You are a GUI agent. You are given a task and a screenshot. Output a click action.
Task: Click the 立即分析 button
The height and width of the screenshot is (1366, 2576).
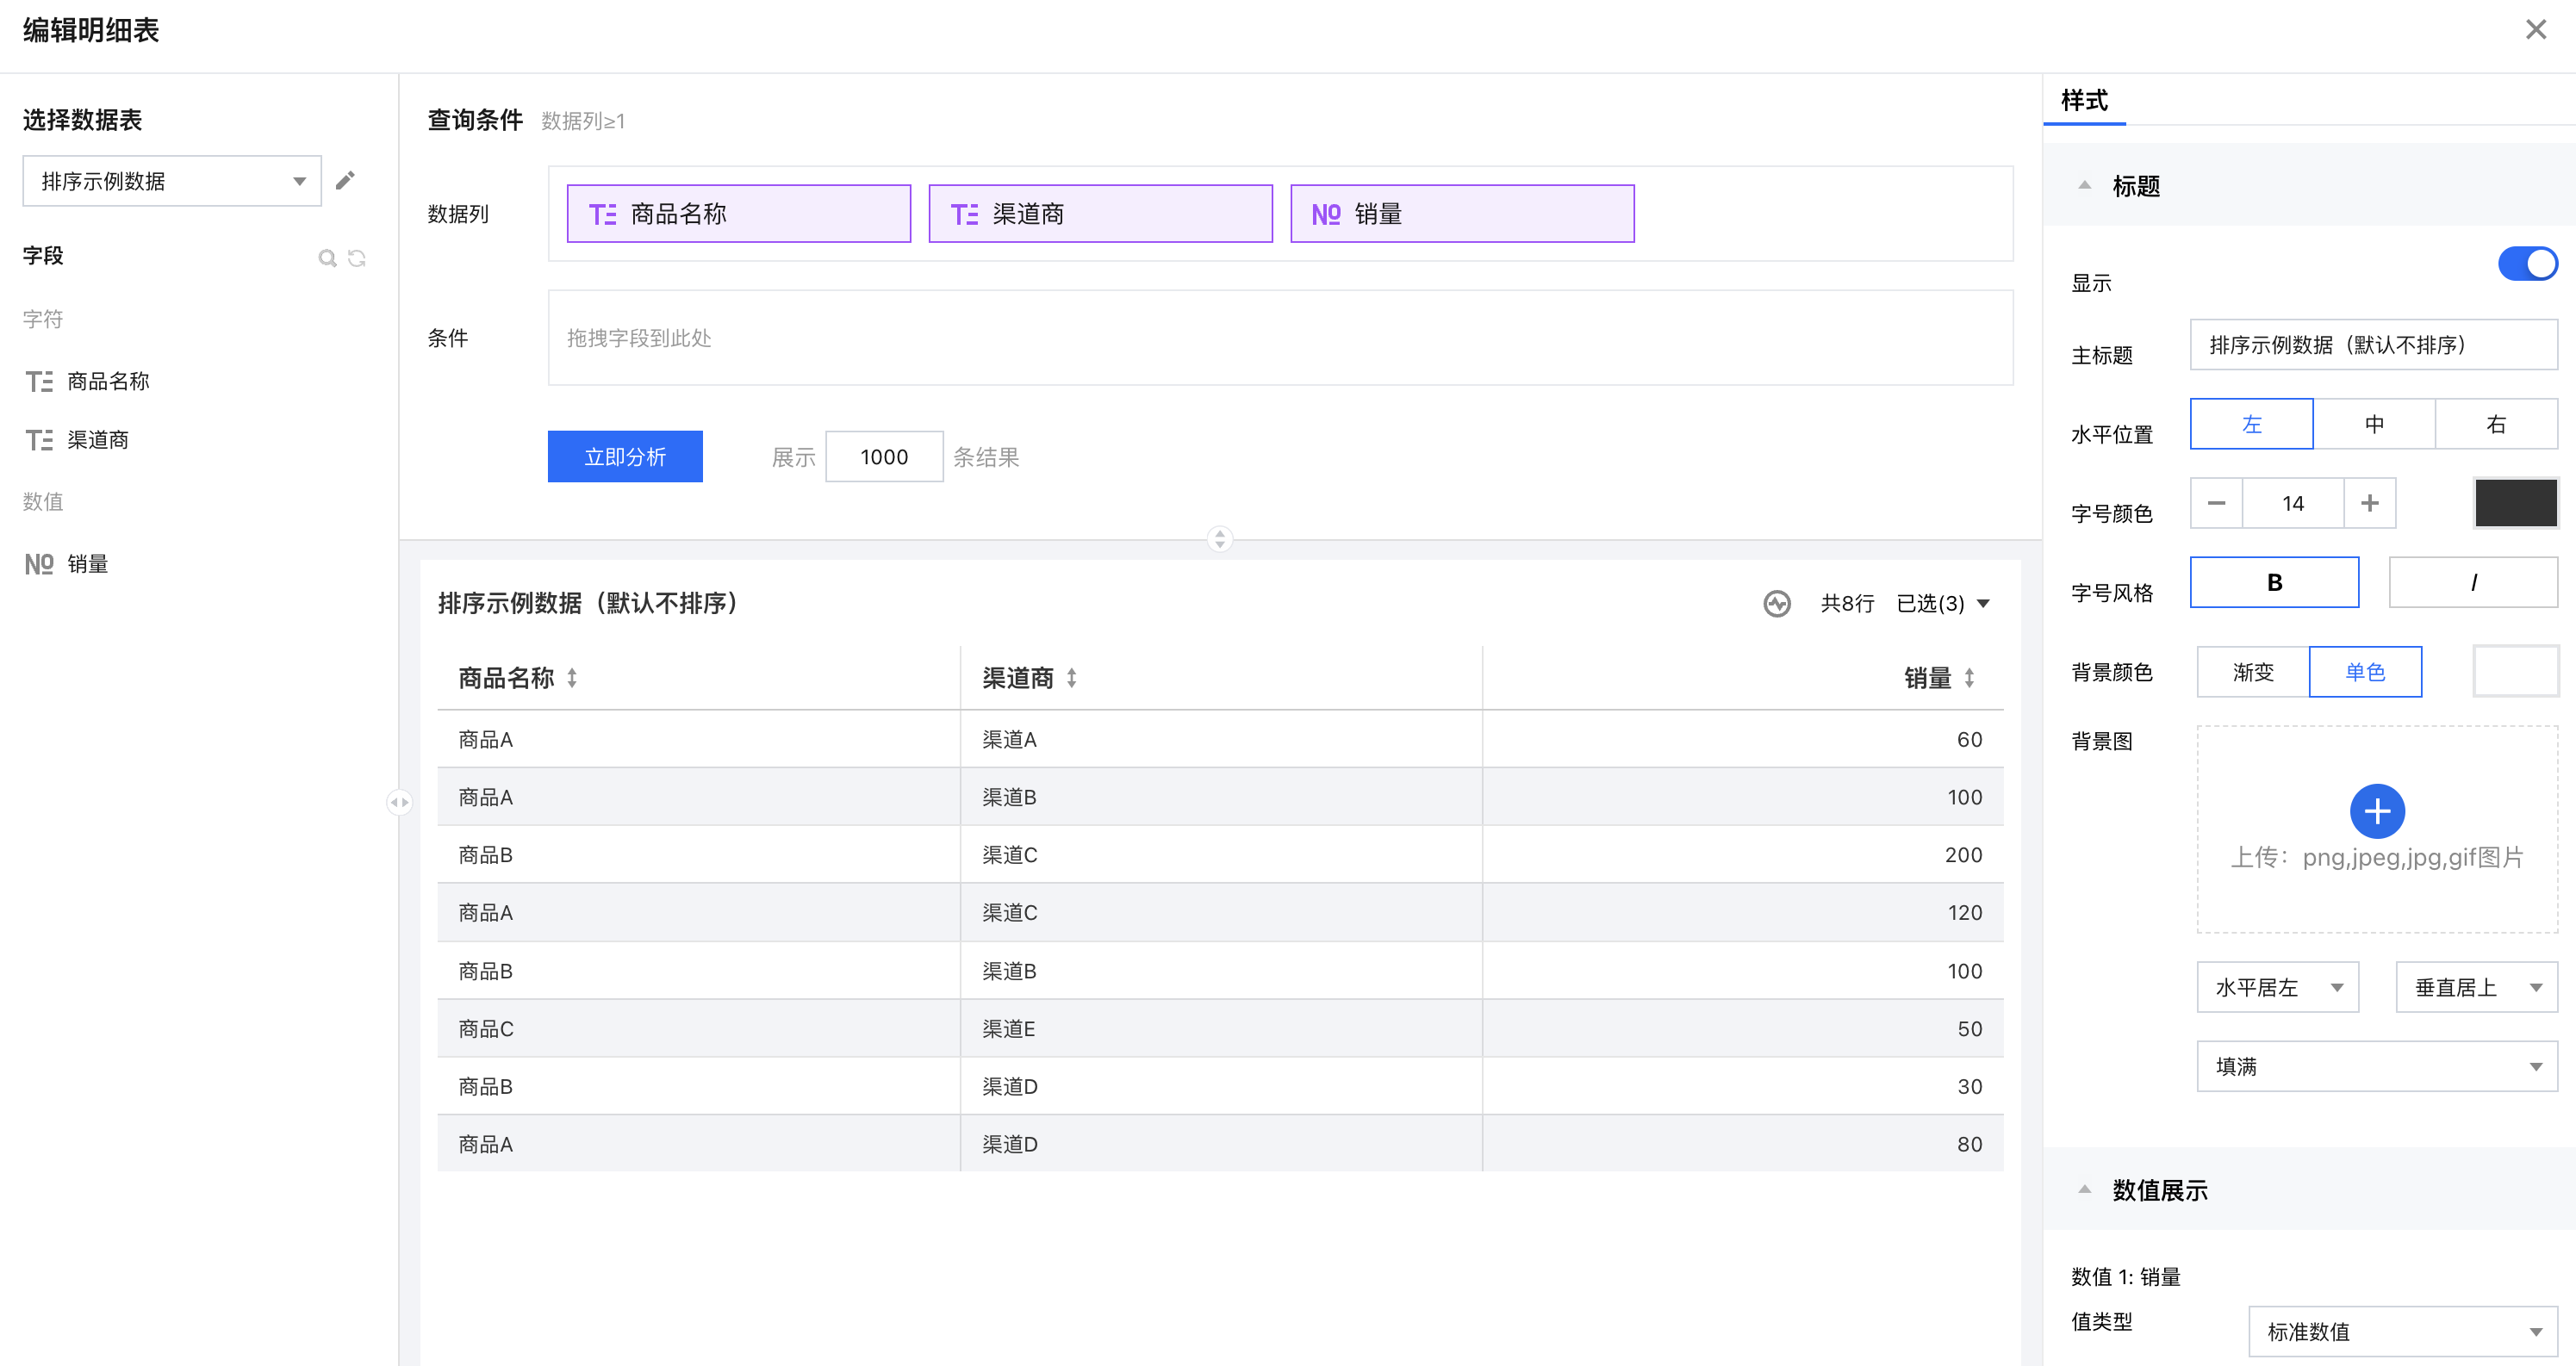point(625,457)
